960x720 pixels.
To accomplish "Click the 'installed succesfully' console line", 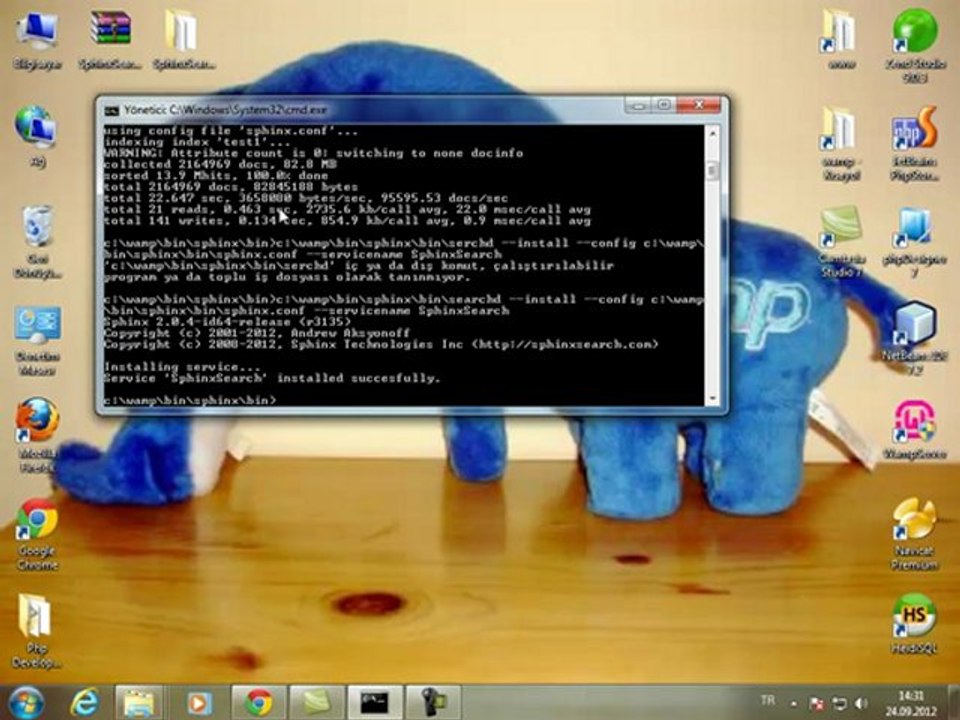I will [x=272, y=378].
